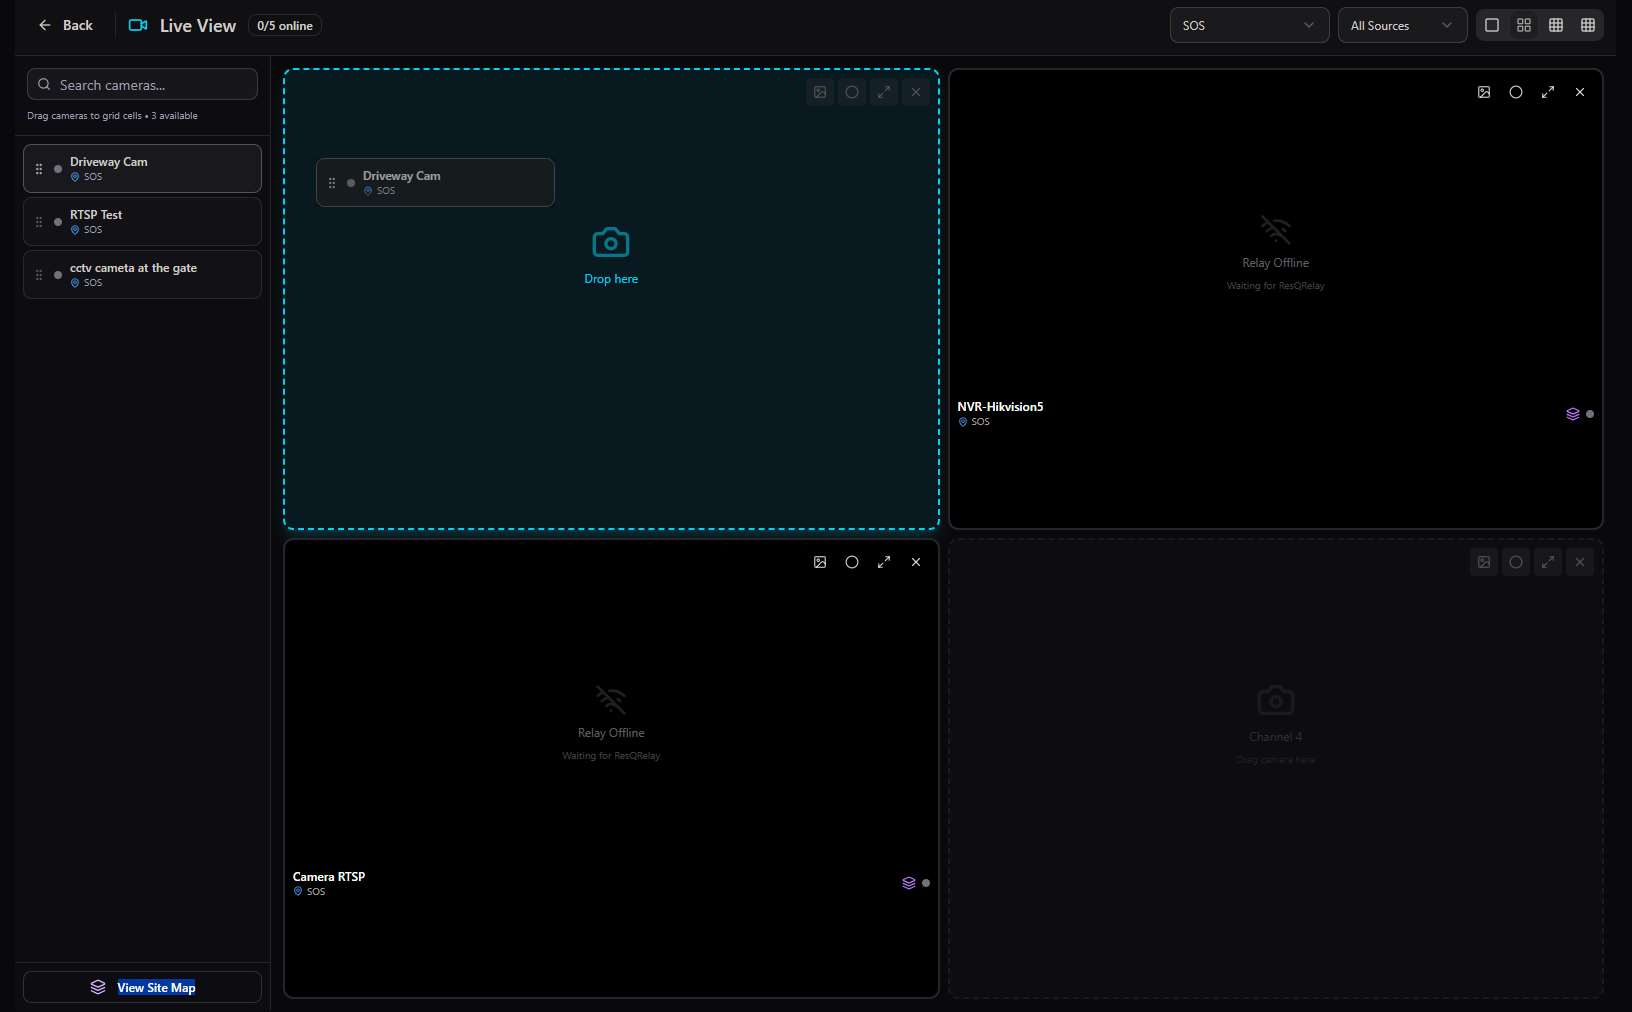Switch to 2x2 grid layout
Screen dimensions: 1632x1012
(x=1524, y=25)
